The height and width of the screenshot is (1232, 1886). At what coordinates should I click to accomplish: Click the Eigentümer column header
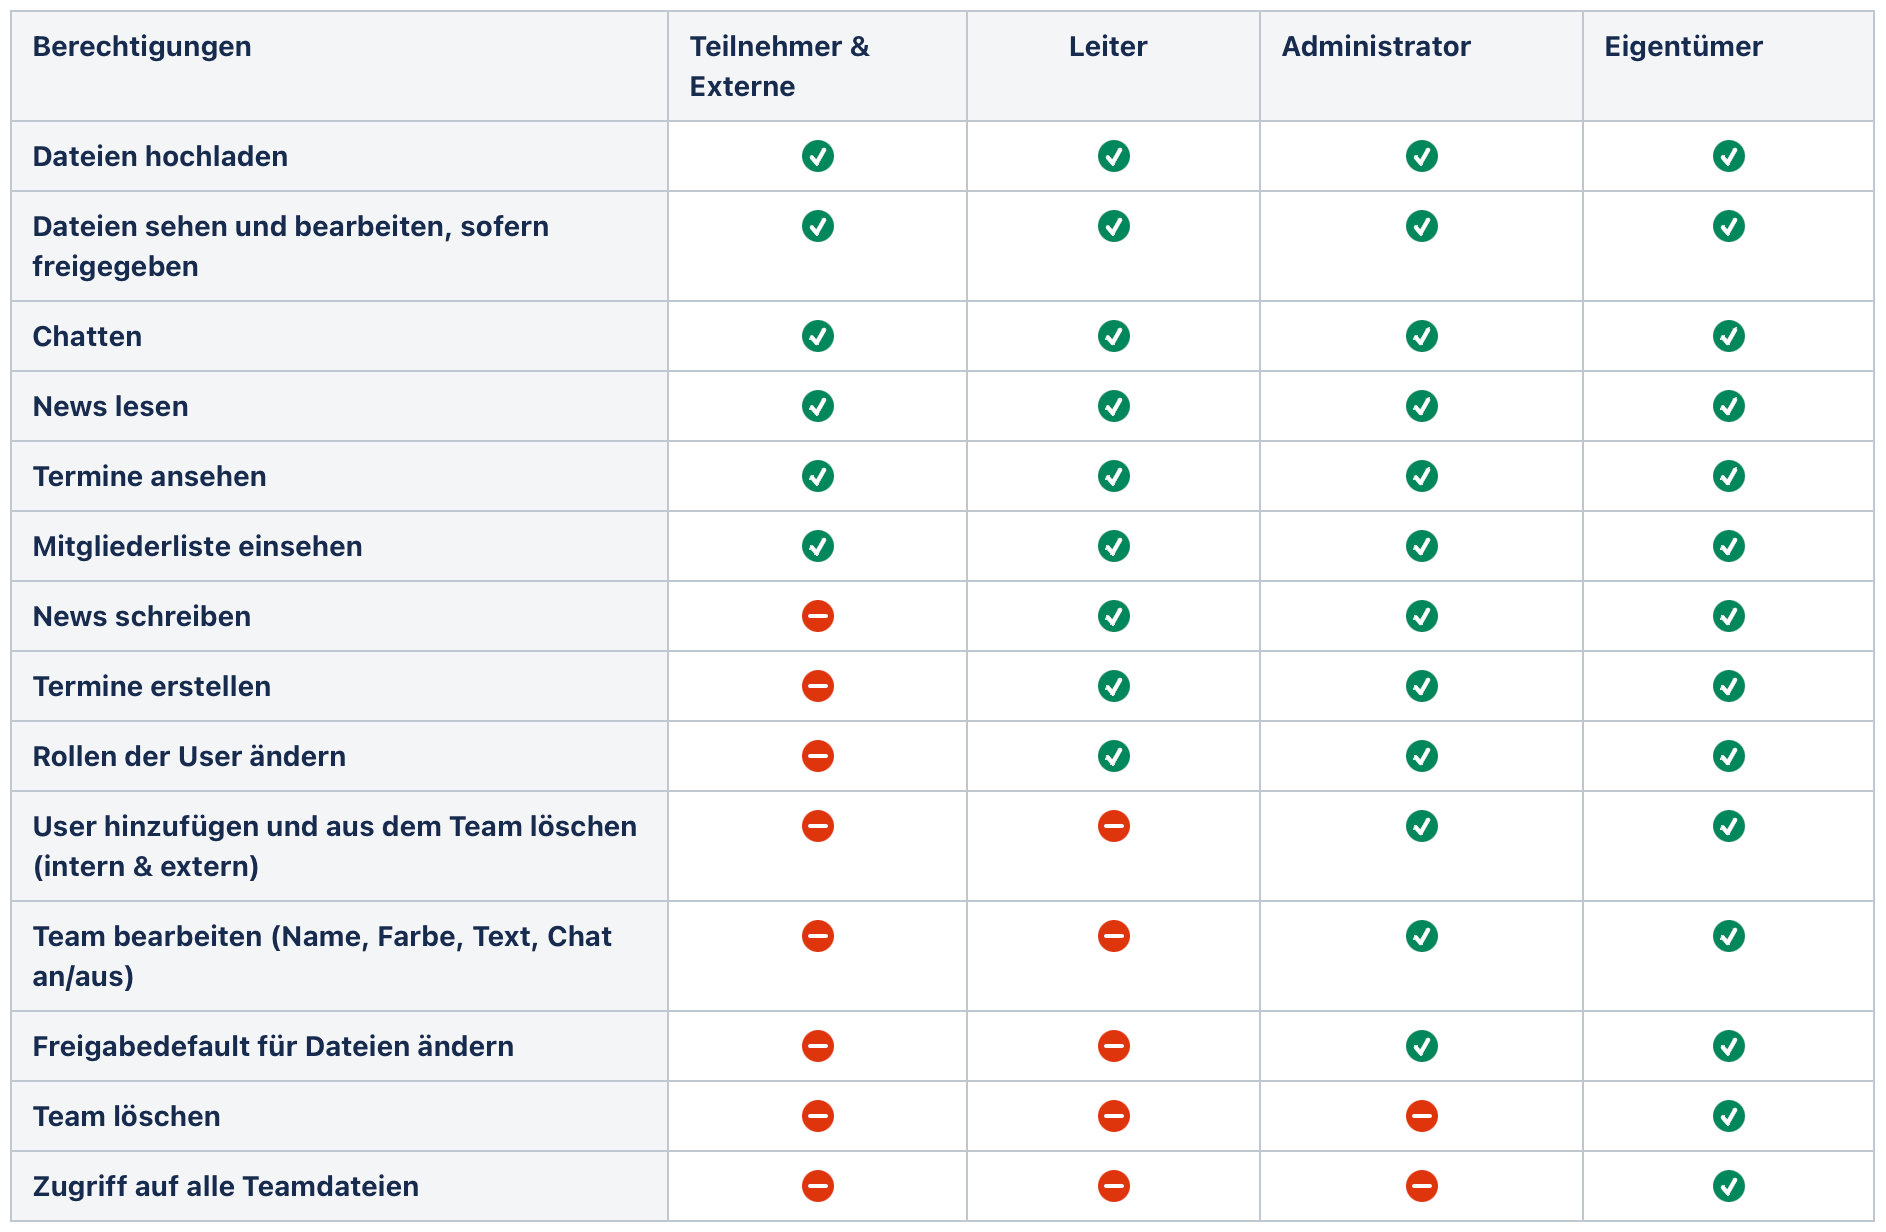(1683, 47)
